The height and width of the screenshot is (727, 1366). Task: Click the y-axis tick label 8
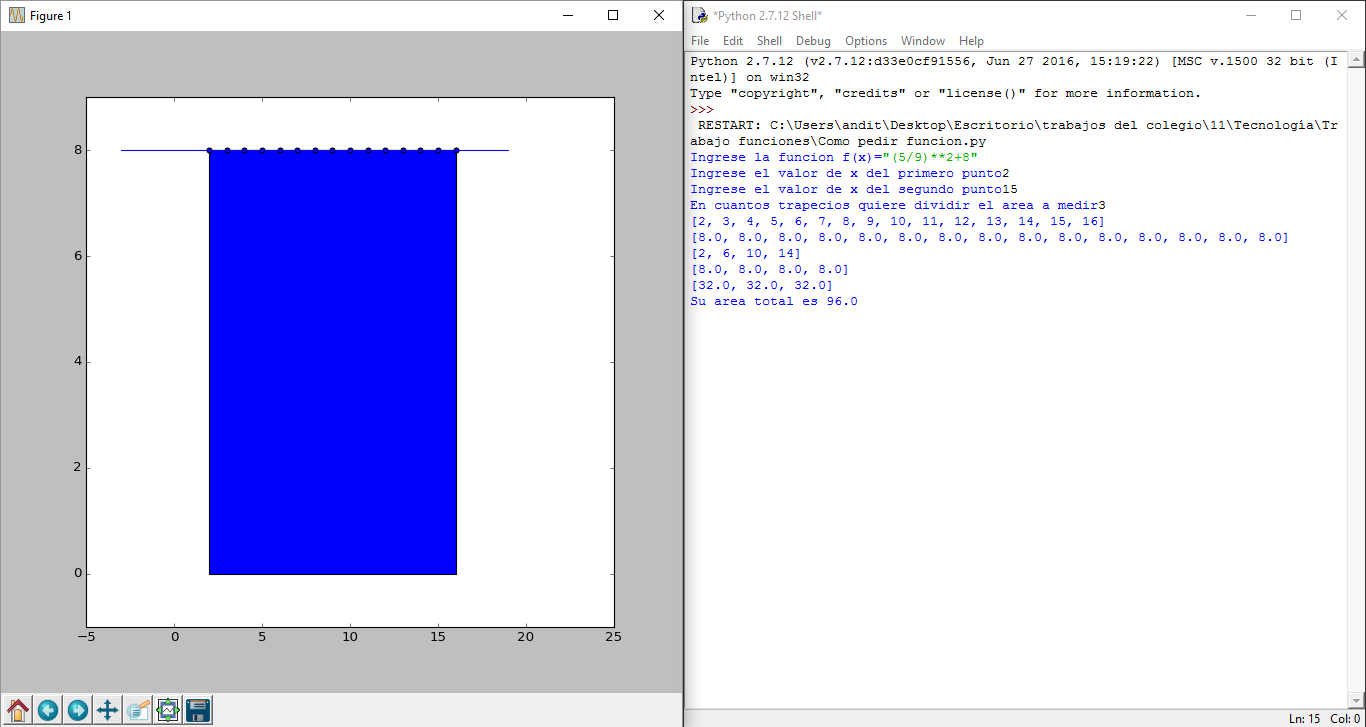(x=76, y=150)
